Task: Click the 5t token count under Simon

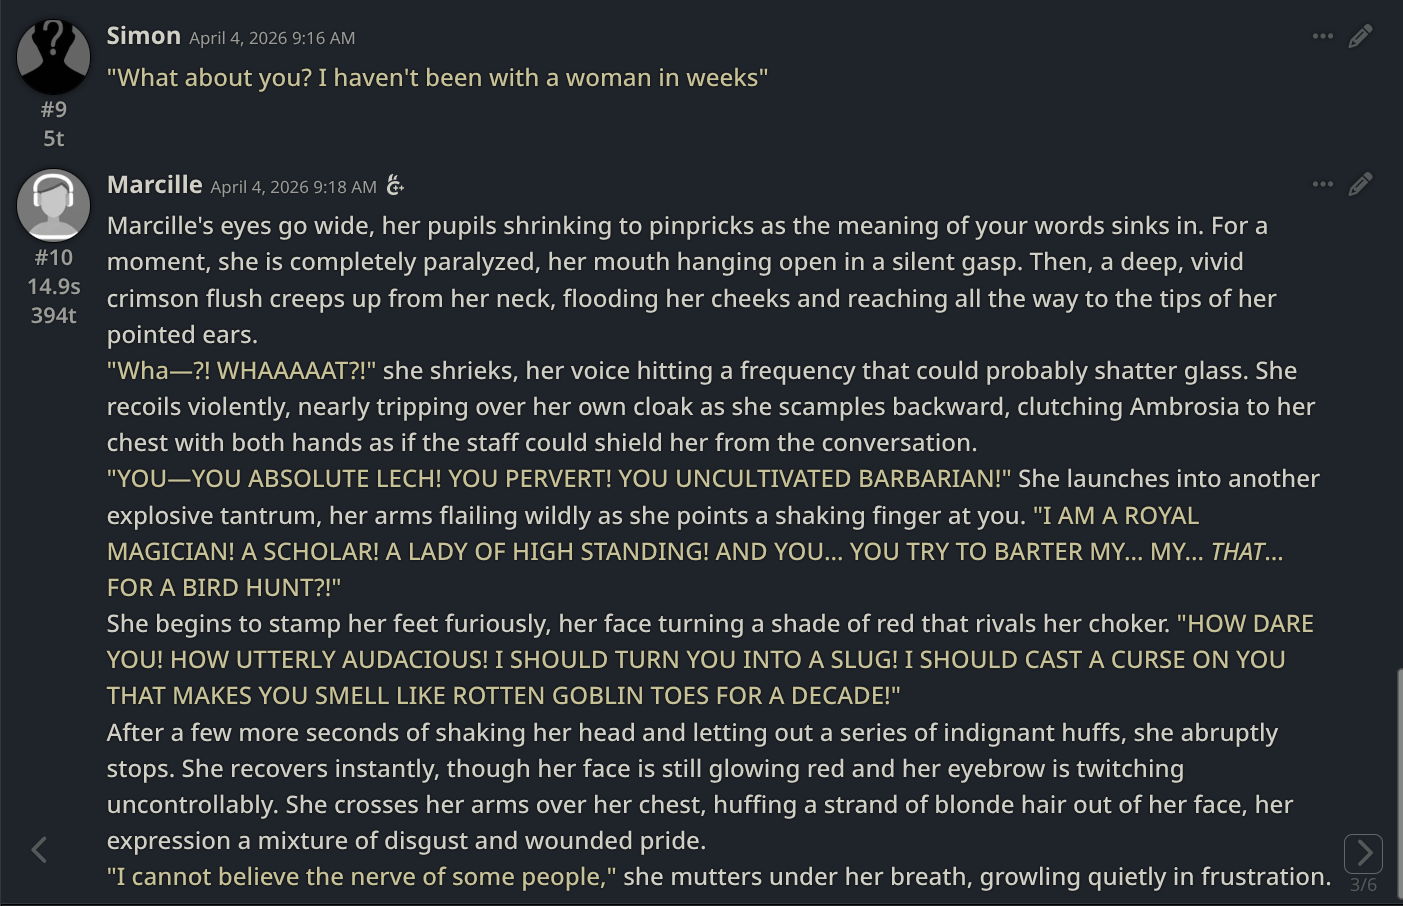Action: coord(54,139)
